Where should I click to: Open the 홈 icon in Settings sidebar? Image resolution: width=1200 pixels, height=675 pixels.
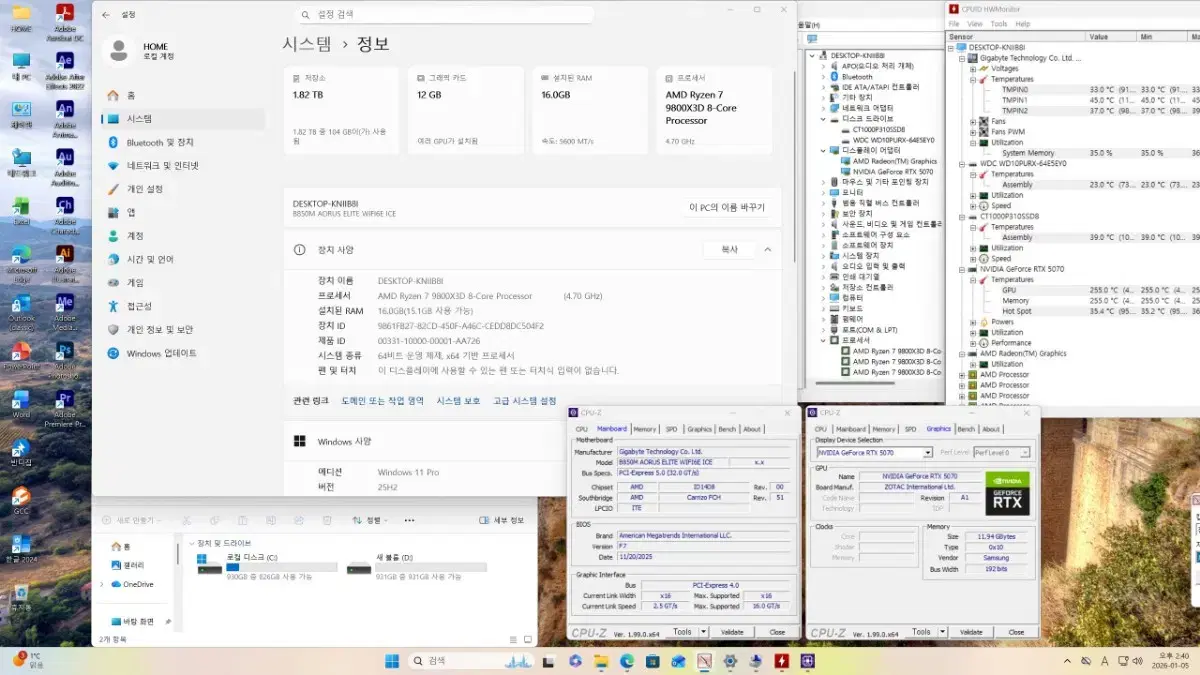[x=114, y=95]
